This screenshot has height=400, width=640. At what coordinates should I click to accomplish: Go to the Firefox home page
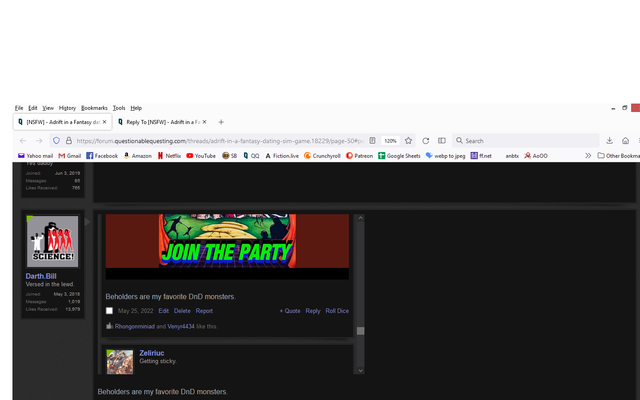[x=625, y=141]
